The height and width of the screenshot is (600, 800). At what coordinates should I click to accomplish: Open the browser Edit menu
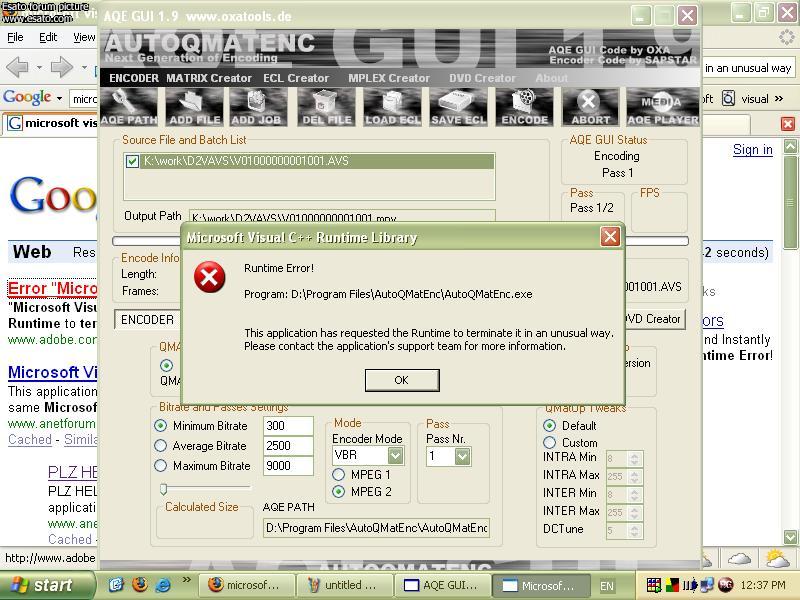[48, 37]
